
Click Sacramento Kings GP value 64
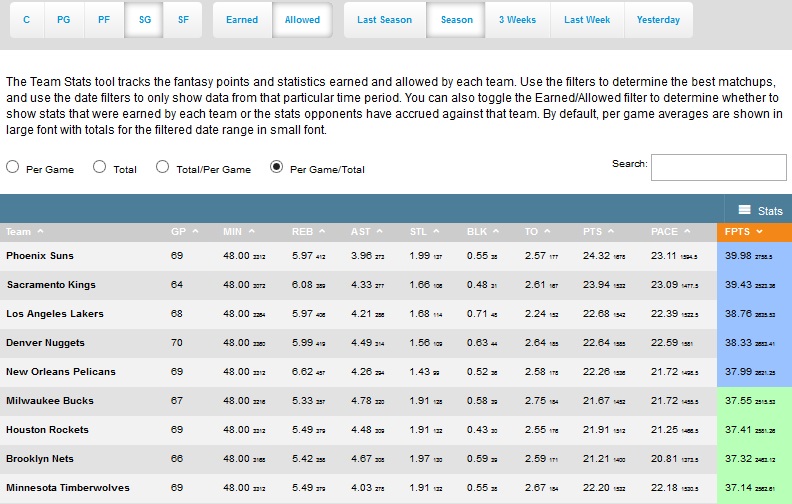(177, 284)
